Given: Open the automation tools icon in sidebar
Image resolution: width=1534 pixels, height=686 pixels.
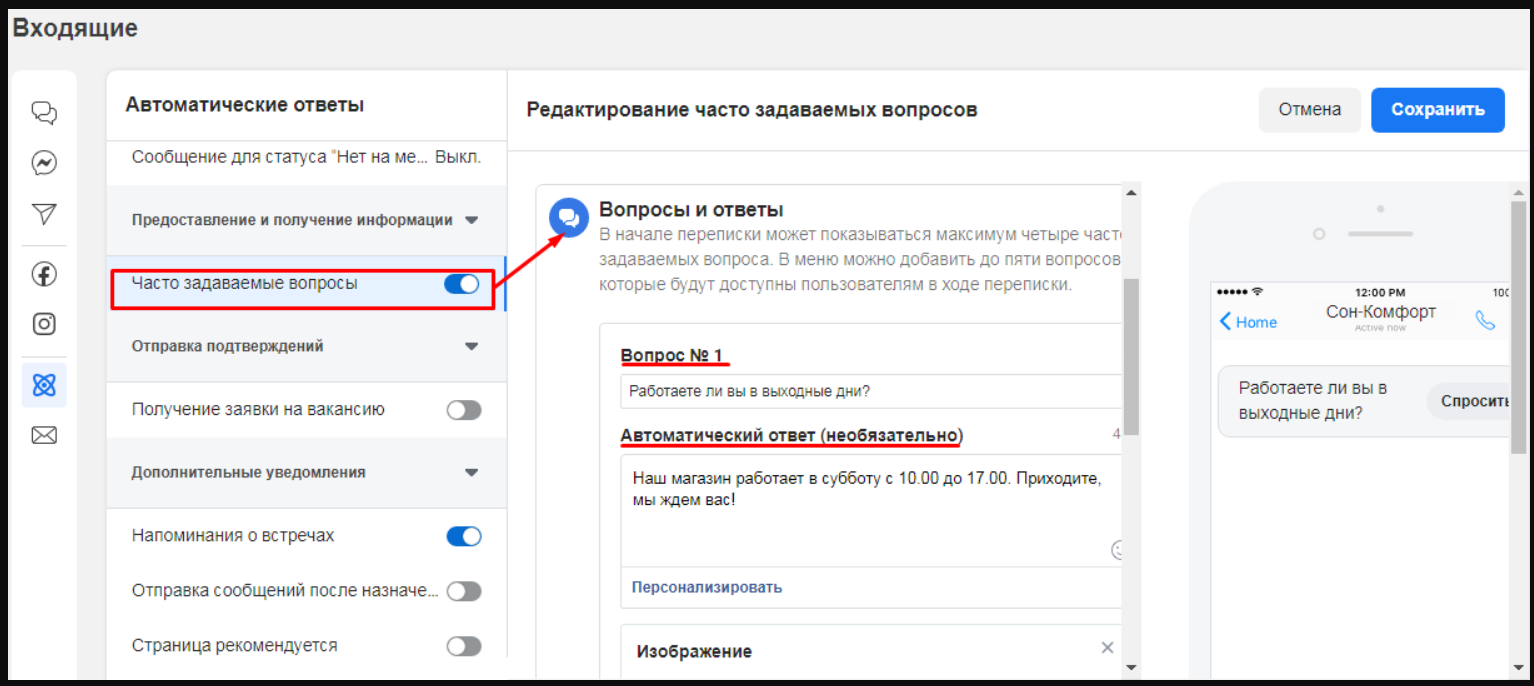Looking at the screenshot, I should (x=43, y=384).
